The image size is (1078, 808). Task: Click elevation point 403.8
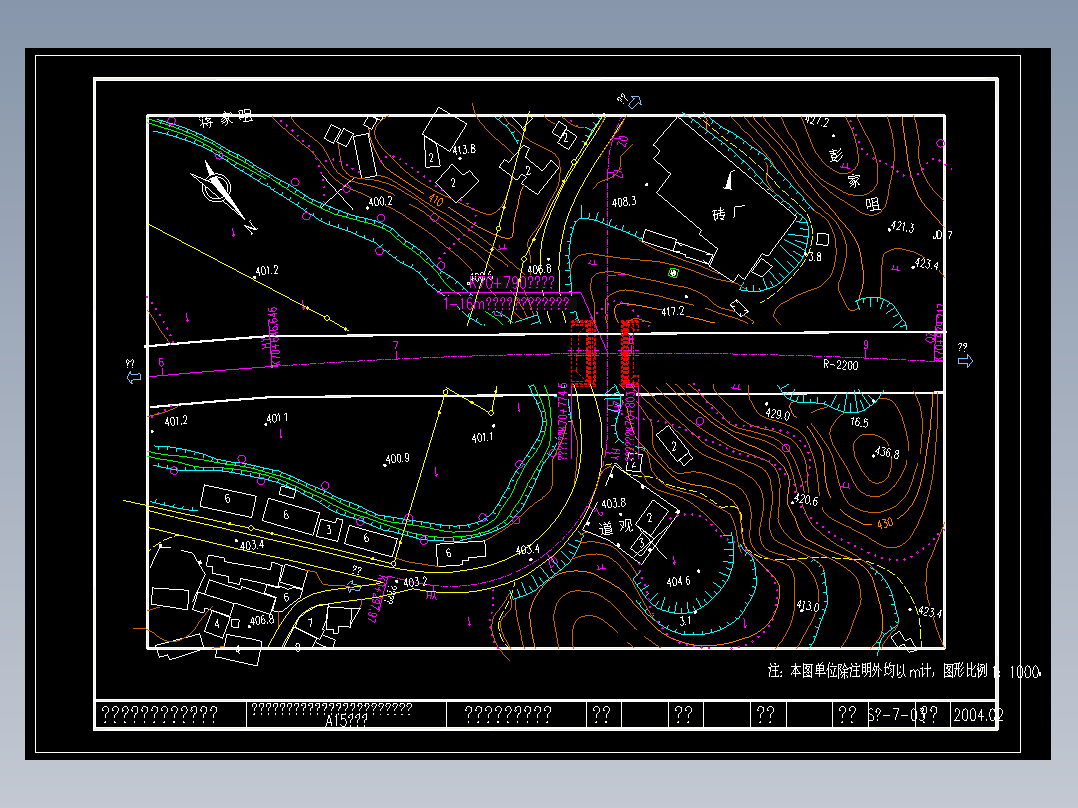(x=613, y=503)
